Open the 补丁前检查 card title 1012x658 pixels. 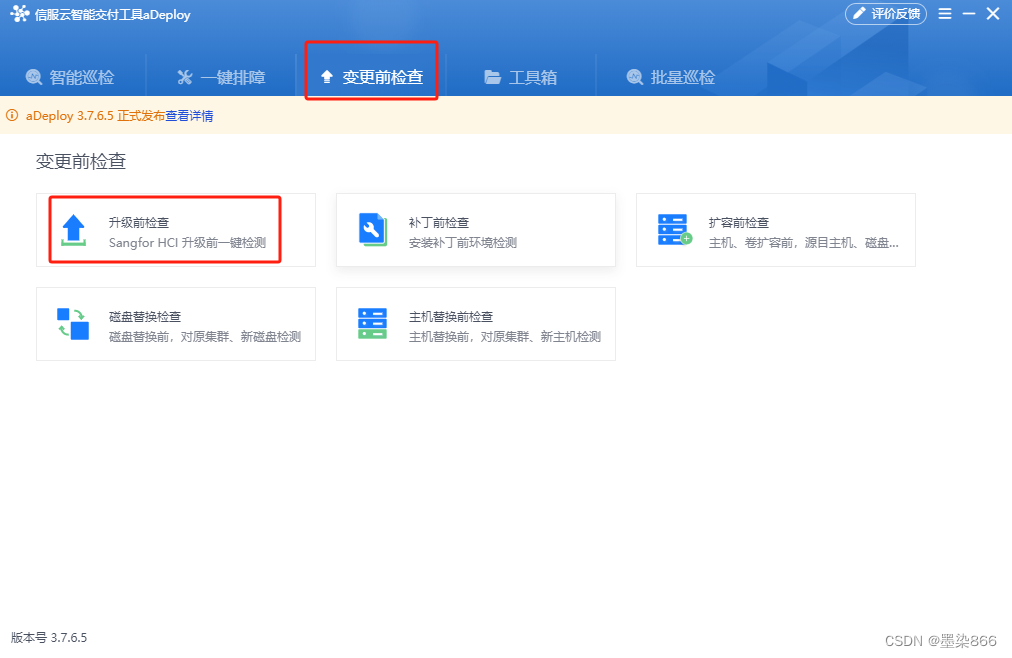439,223
